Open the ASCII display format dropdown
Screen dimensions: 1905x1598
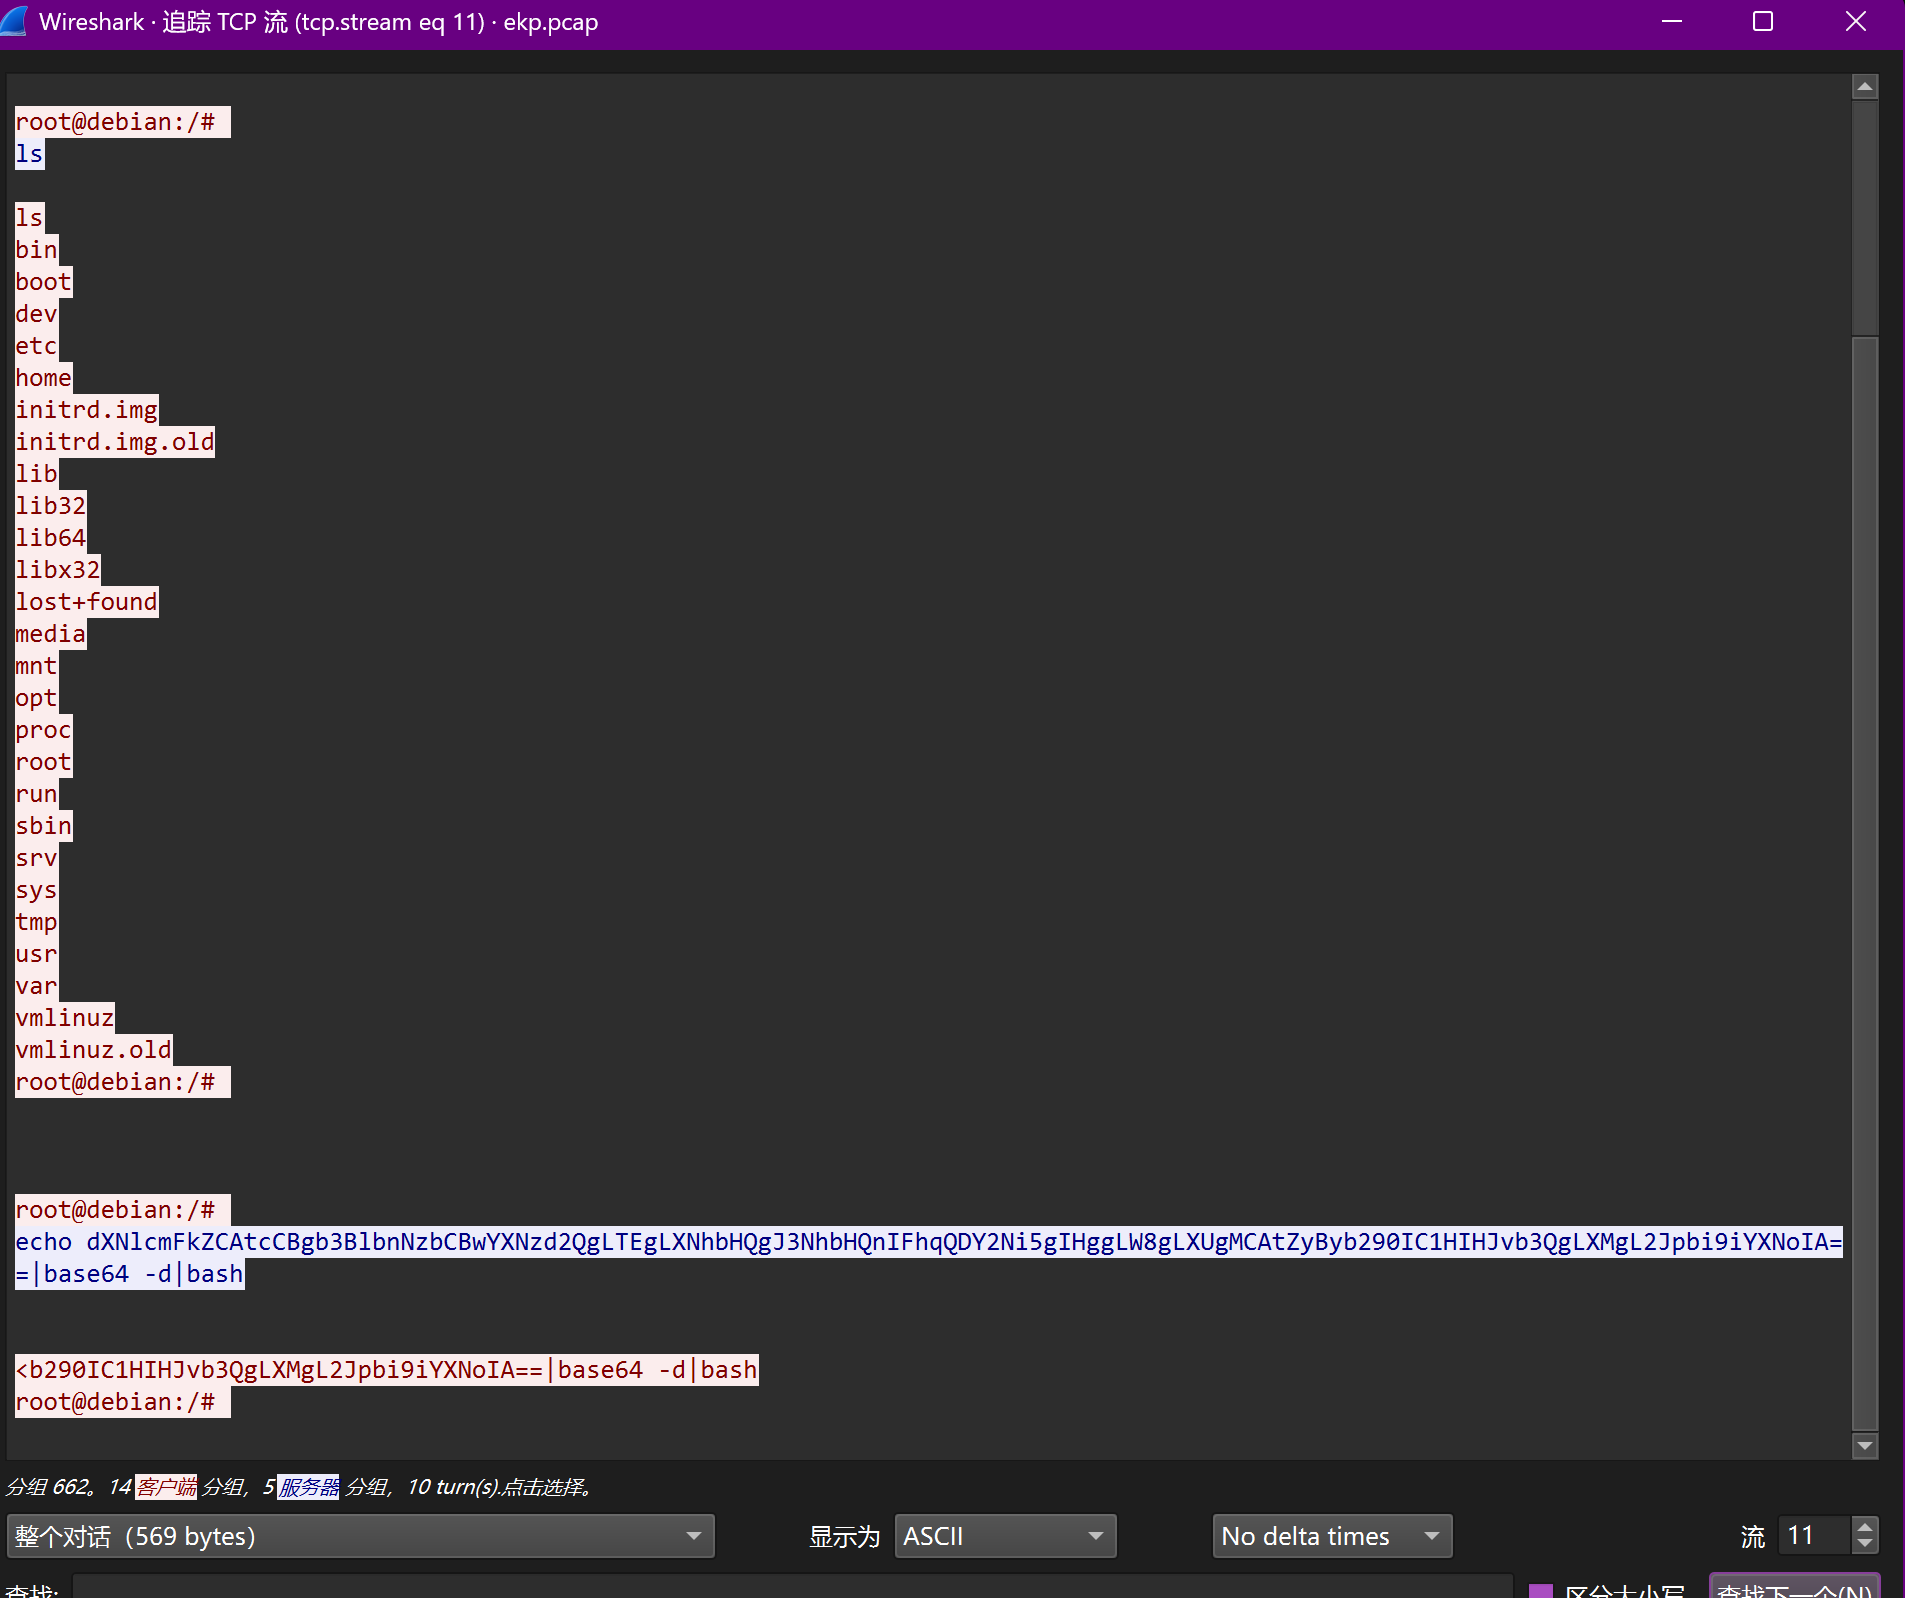point(1005,1536)
